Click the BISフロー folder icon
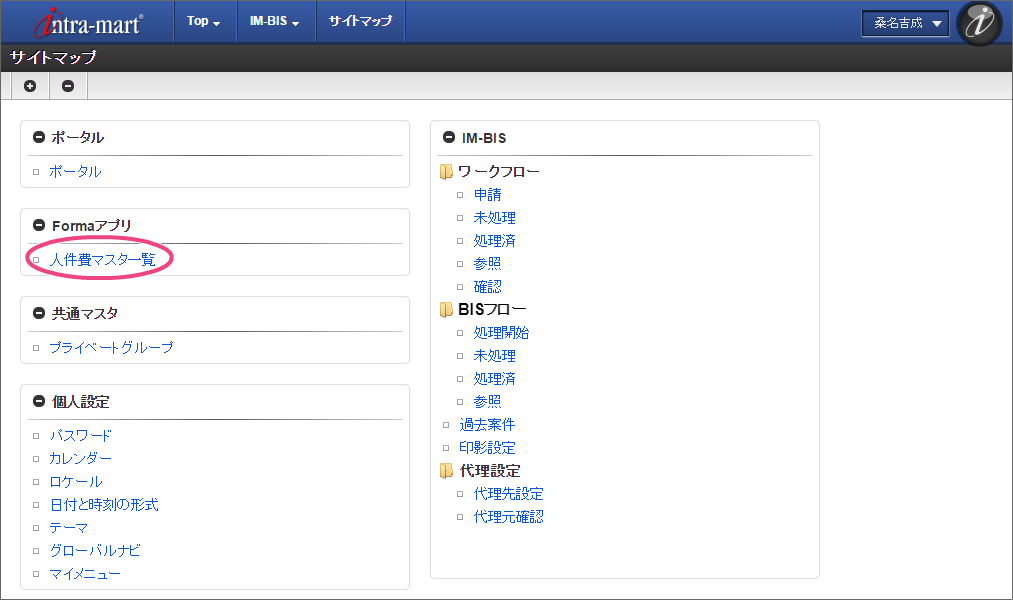Viewport: 1013px width, 600px height. coord(446,310)
